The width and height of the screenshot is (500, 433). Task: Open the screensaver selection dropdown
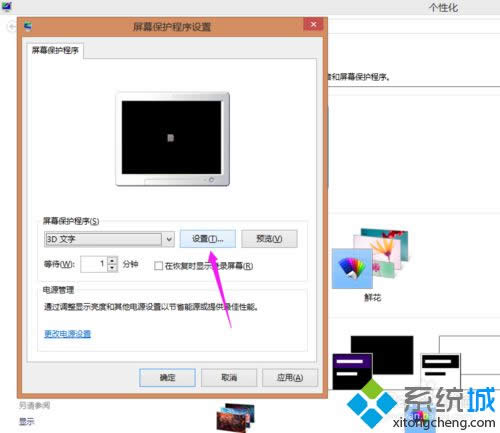tap(109, 239)
